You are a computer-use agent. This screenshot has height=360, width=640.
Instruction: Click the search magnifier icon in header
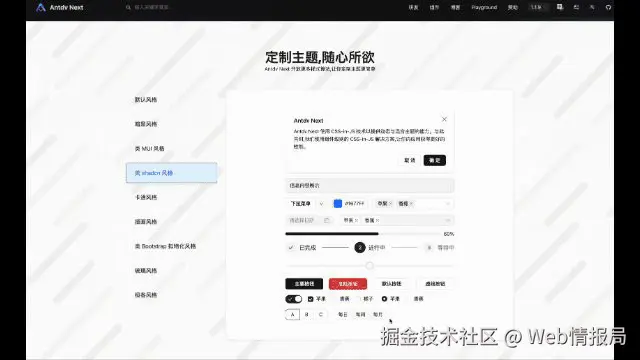pos(128,7)
